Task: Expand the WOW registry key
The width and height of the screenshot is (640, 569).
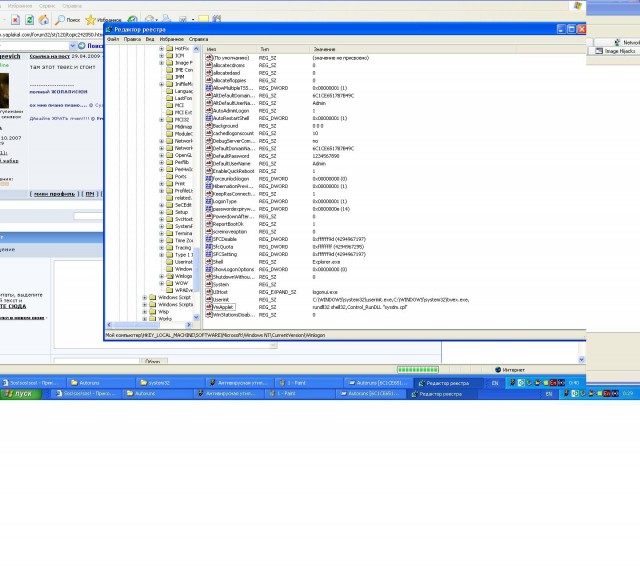Action: (x=161, y=283)
